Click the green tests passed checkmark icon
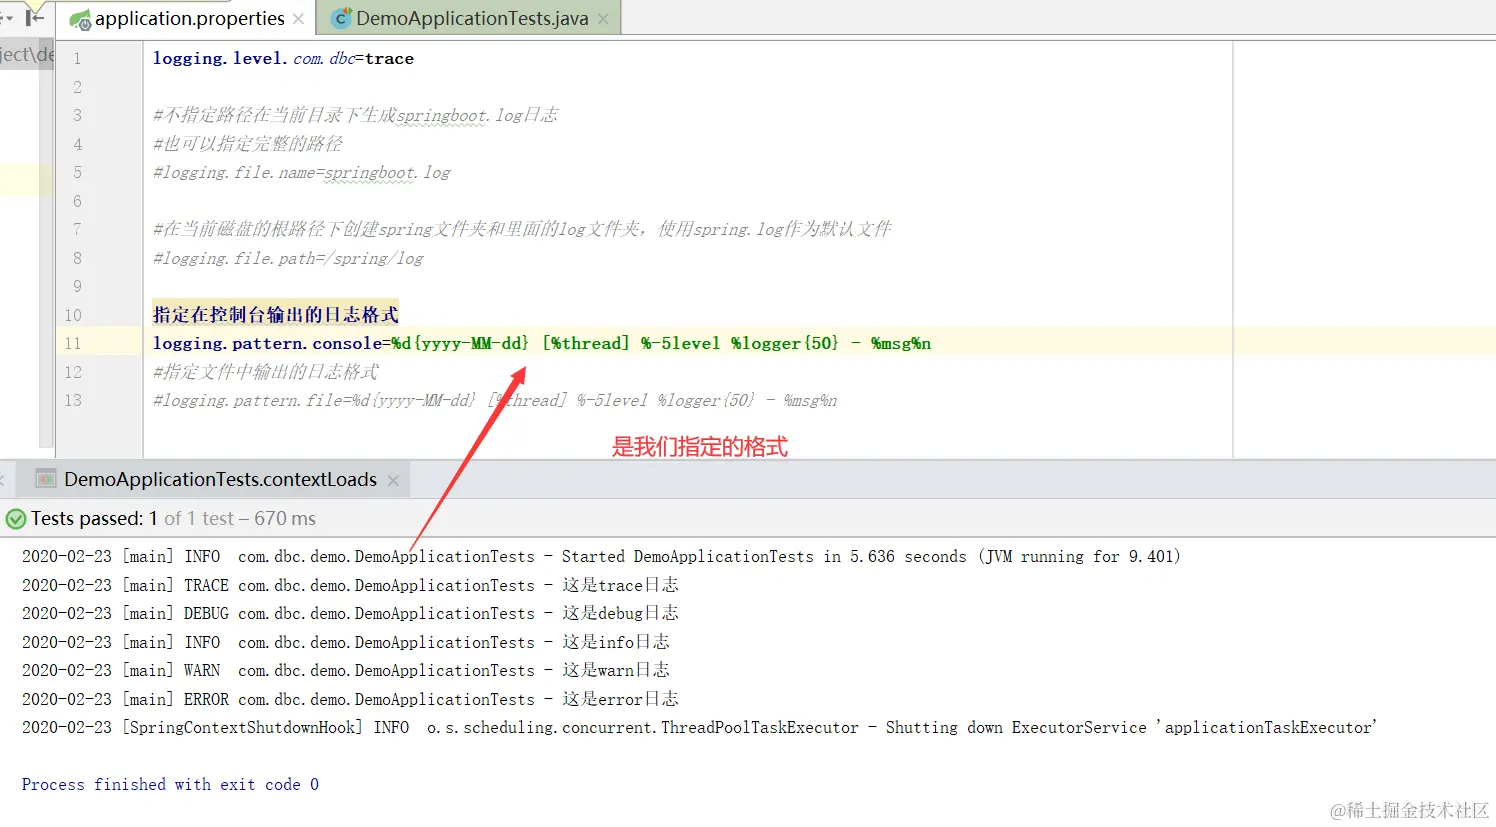1496x827 pixels. pyautogui.click(x=16, y=519)
